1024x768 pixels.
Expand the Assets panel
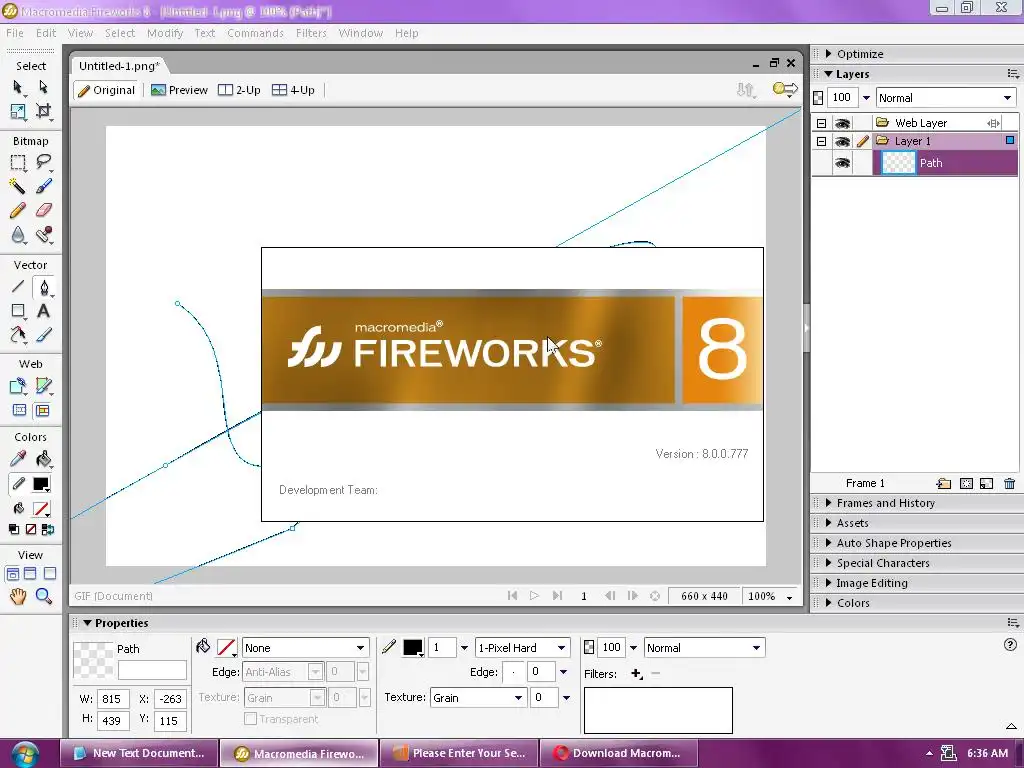[829, 522]
